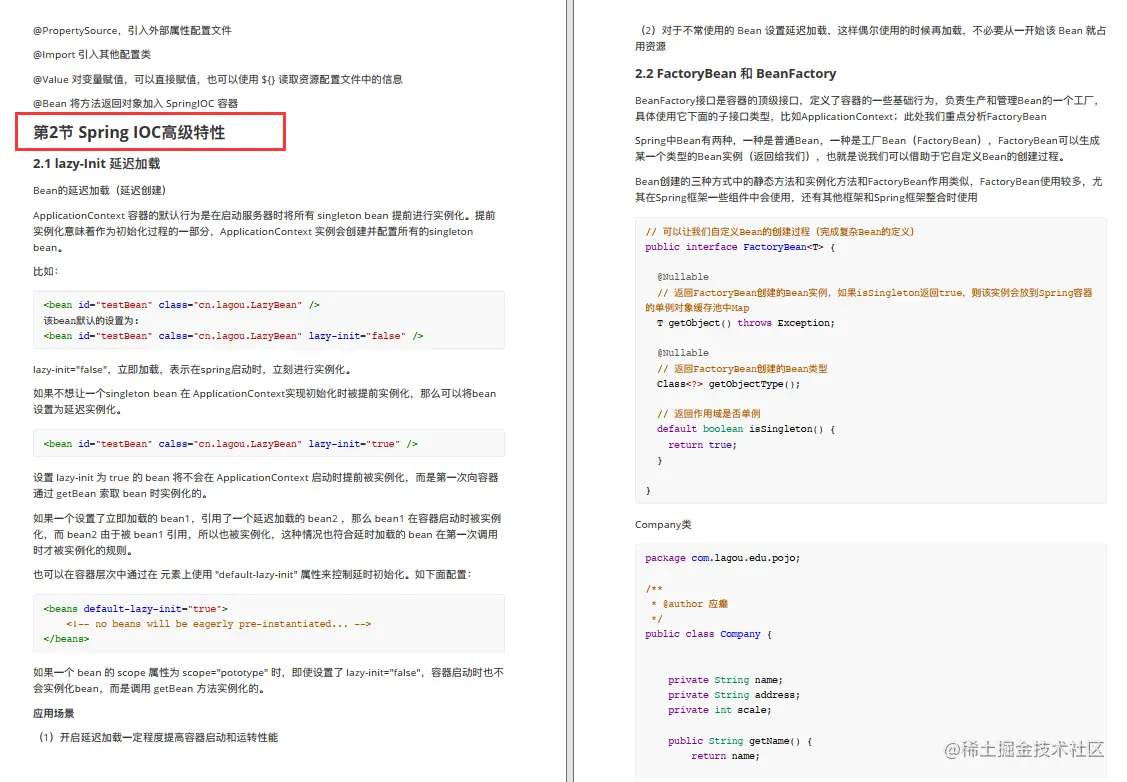Click the code line "该bean默认的设置为:"
Image resolution: width=1127 pixels, height=782 pixels.
click(91, 321)
